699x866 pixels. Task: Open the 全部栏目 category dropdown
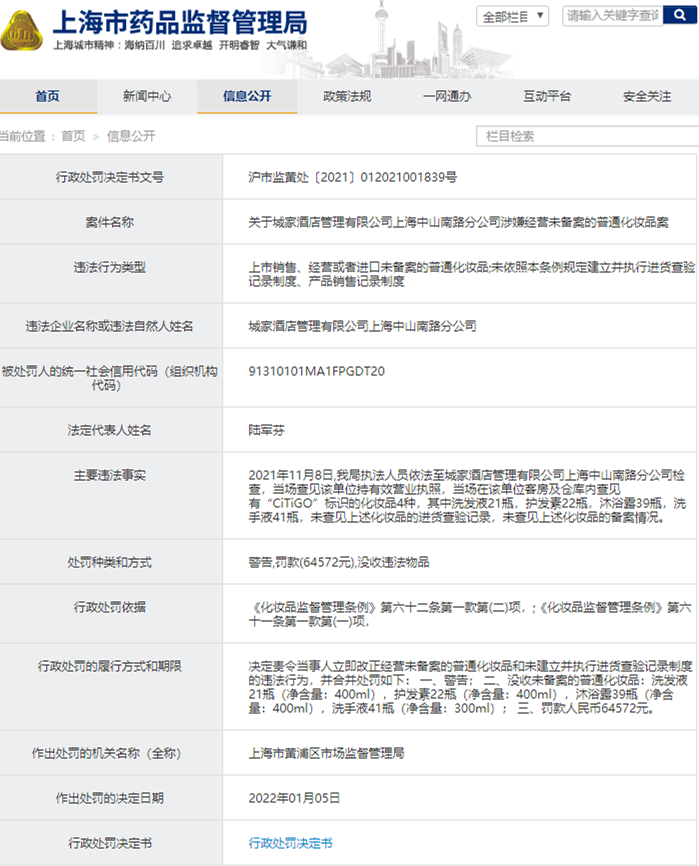click(x=512, y=16)
